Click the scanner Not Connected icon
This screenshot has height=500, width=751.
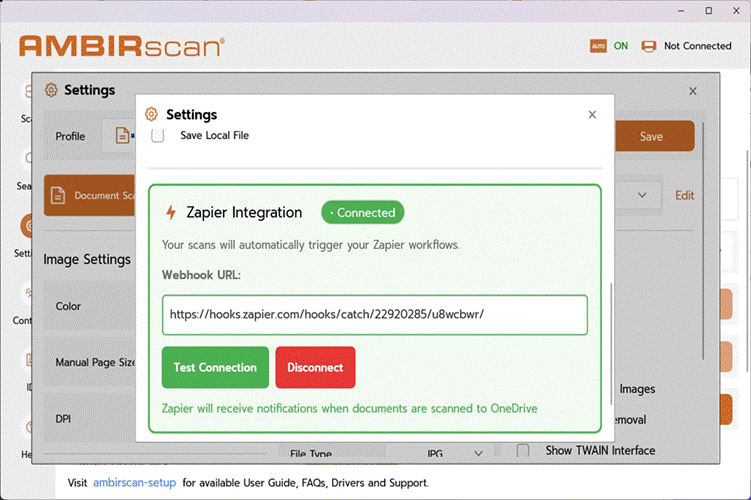click(x=649, y=46)
